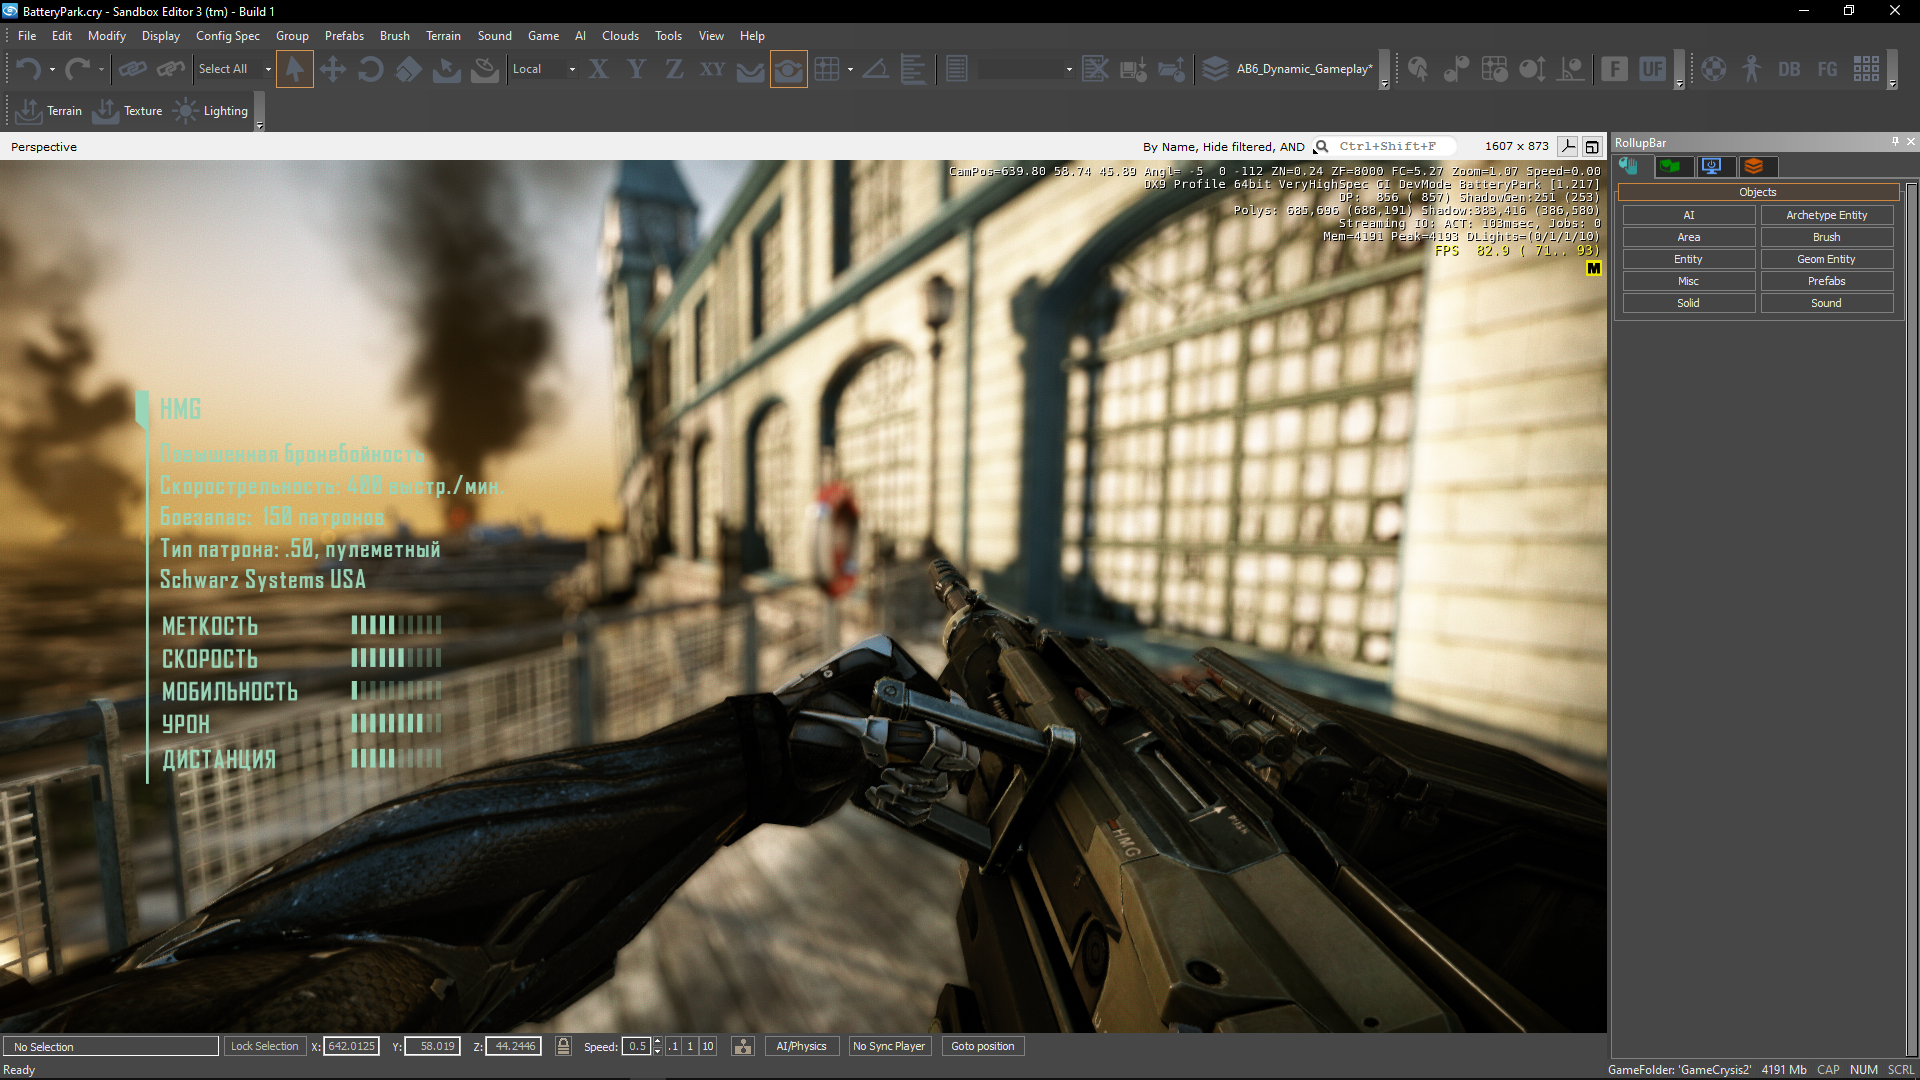Click the Link objects chain icon
Viewport: 1920px width, 1080px height.
[x=132, y=69]
